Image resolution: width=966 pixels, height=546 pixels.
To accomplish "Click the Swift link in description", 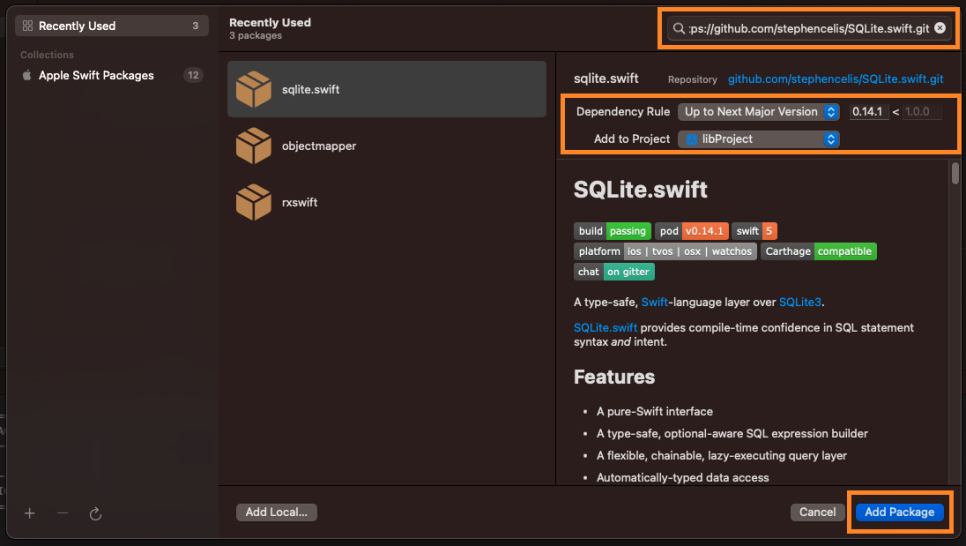I will (x=654, y=302).
